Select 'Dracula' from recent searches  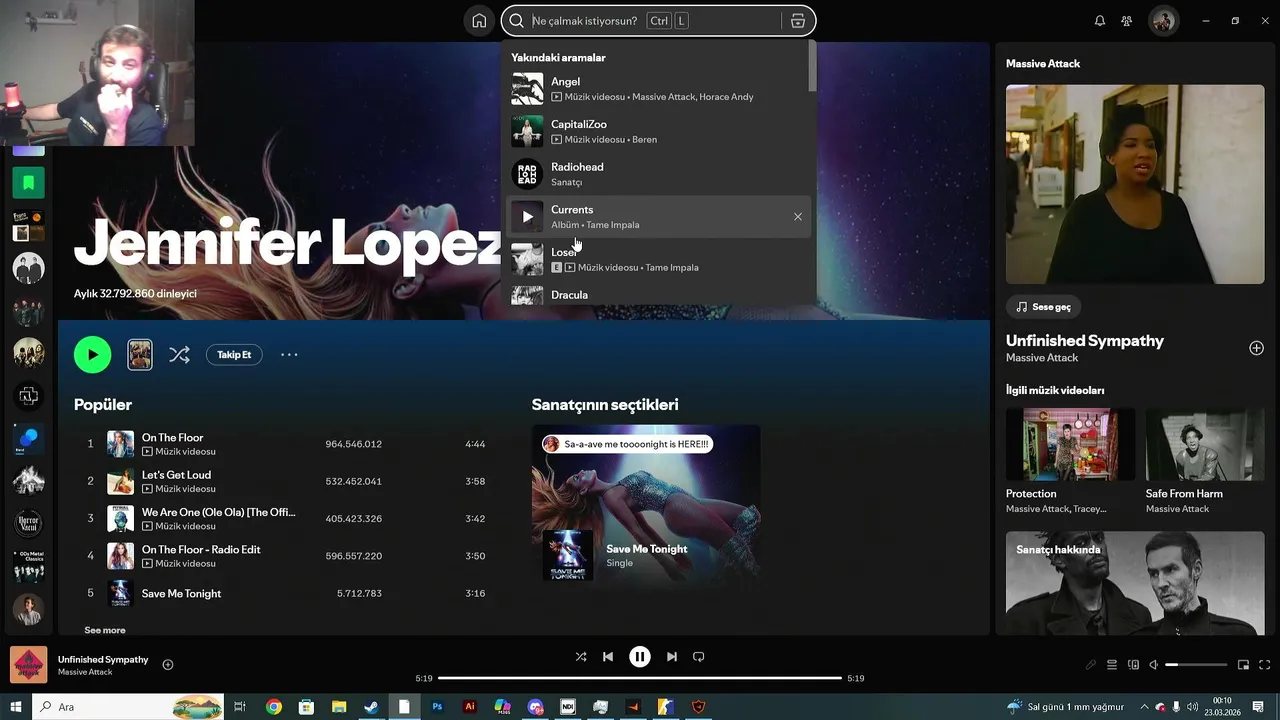click(659, 295)
